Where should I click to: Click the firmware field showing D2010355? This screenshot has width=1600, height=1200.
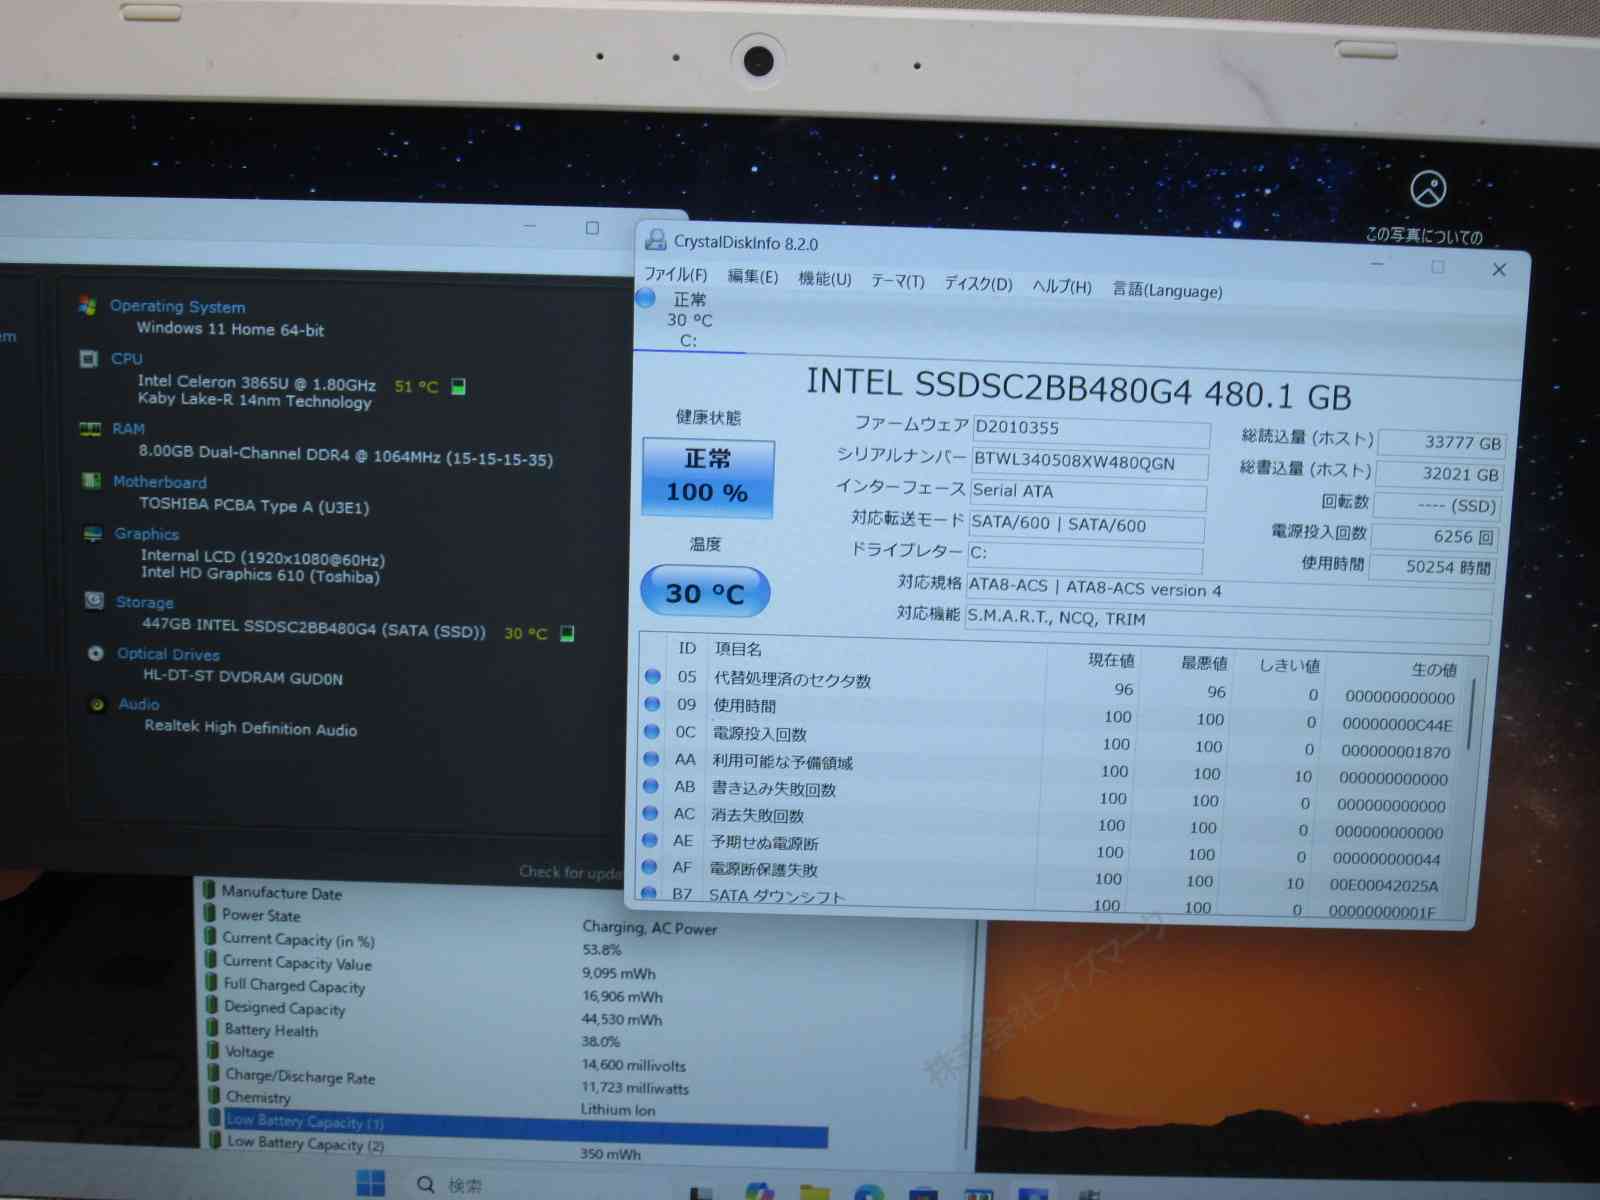(1091, 430)
